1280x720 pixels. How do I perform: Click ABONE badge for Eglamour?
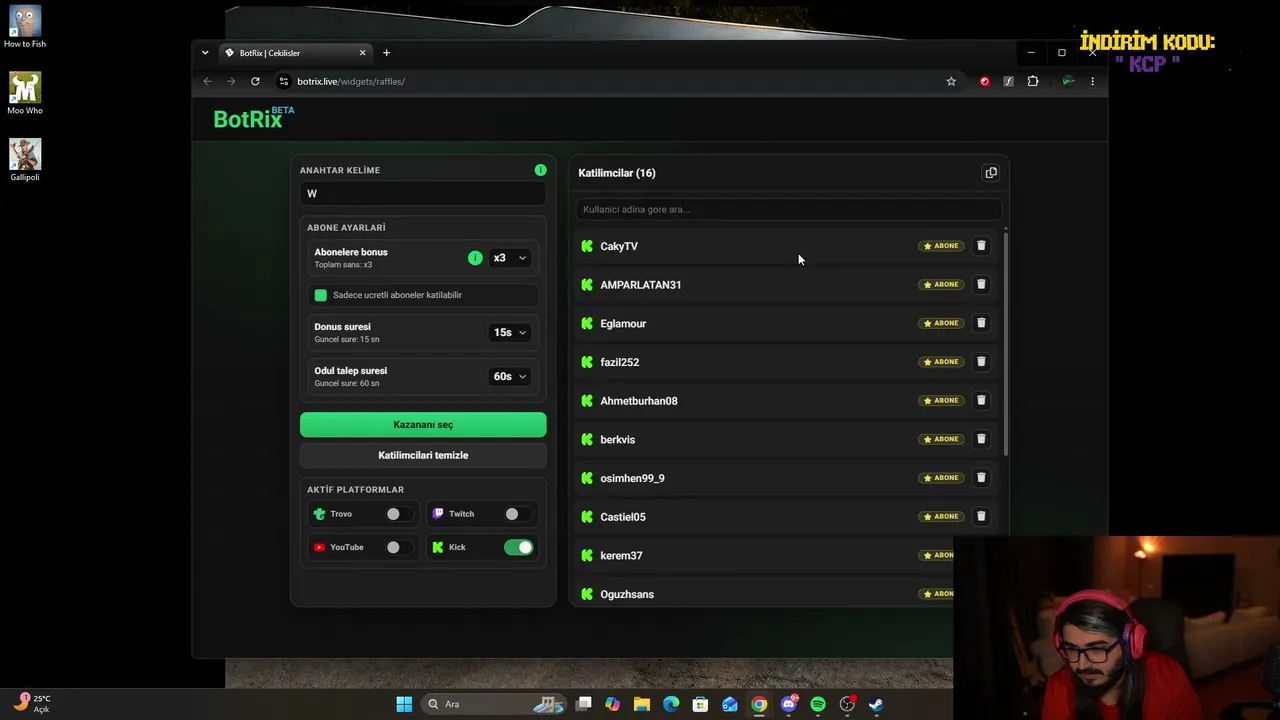[941, 323]
